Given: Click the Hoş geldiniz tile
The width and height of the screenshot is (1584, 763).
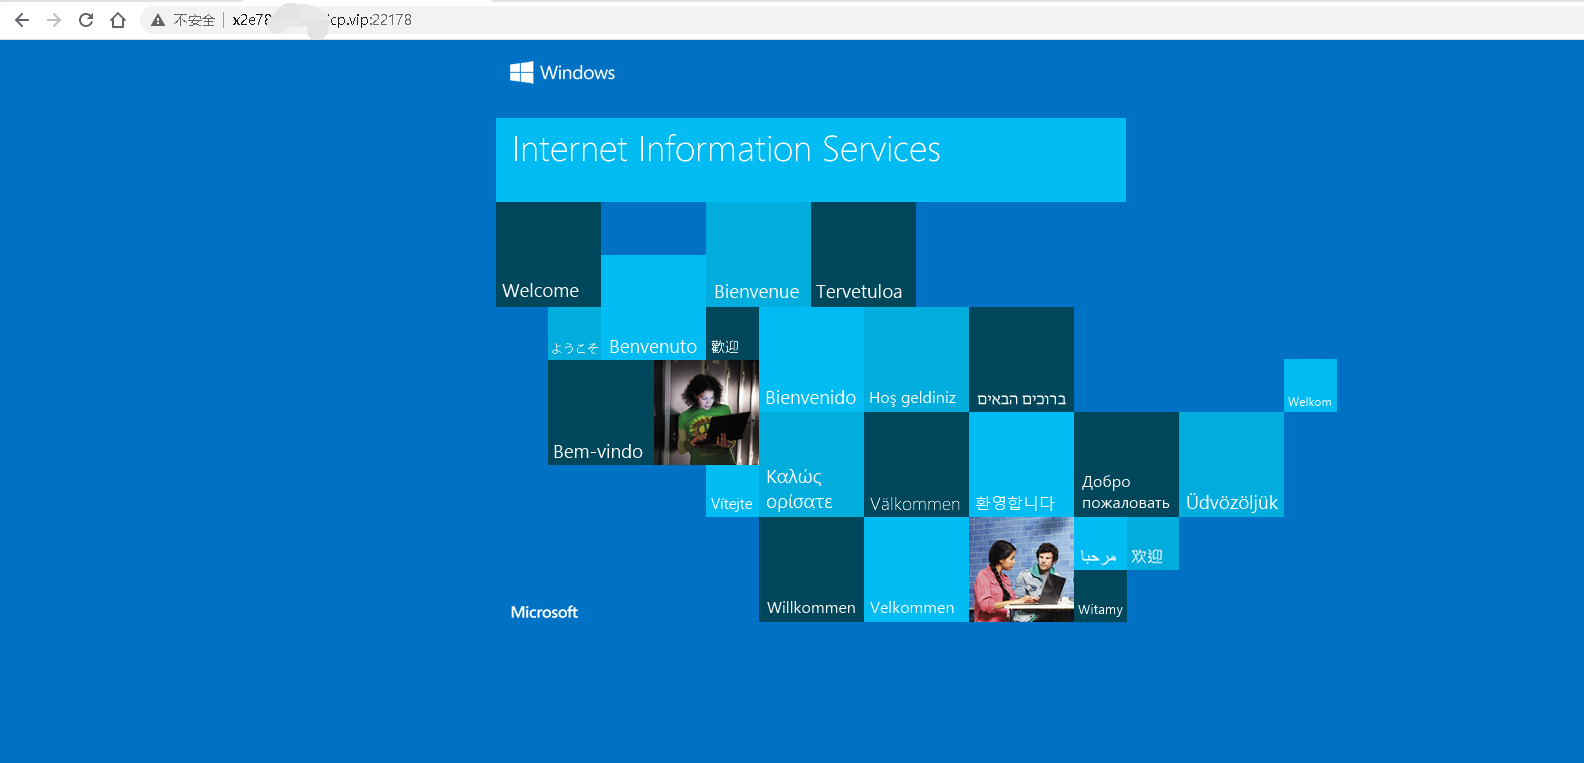Looking at the screenshot, I should pyautogui.click(x=916, y=359).
